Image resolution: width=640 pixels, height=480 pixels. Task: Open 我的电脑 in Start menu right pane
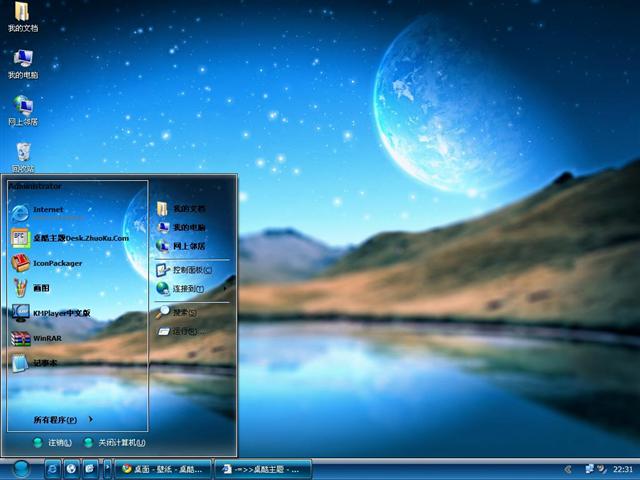[x=181, y=227]
